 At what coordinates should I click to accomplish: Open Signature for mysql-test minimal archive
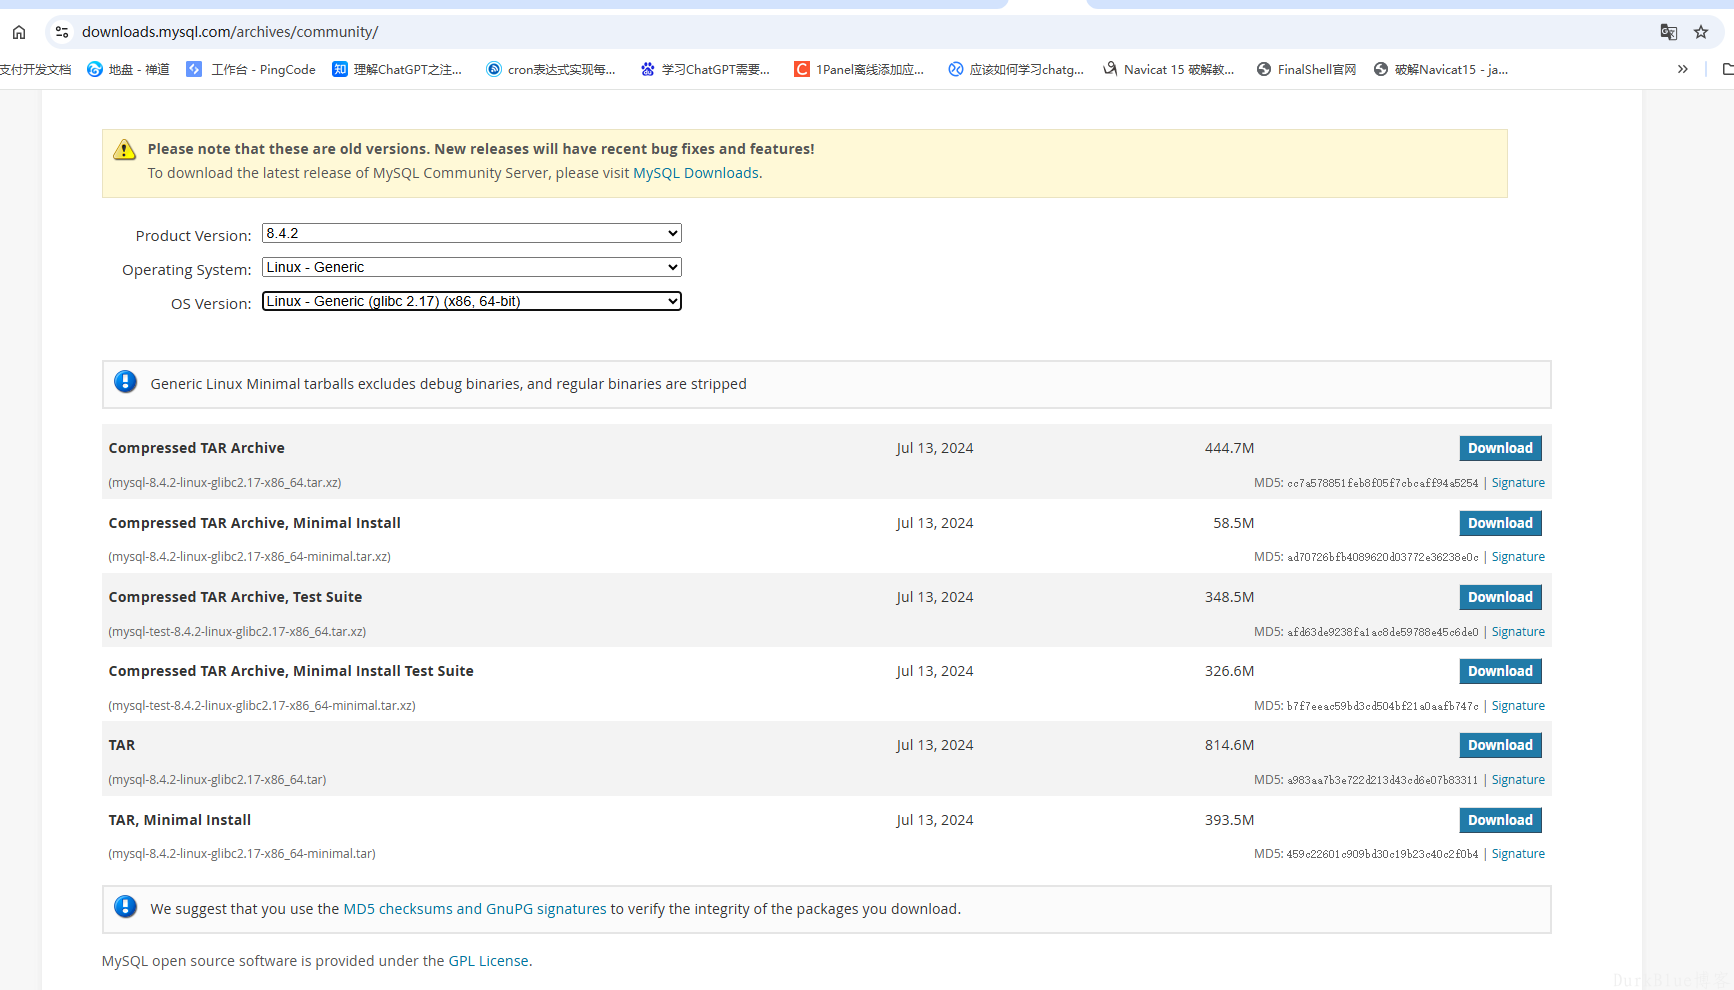coord(1518,706)
